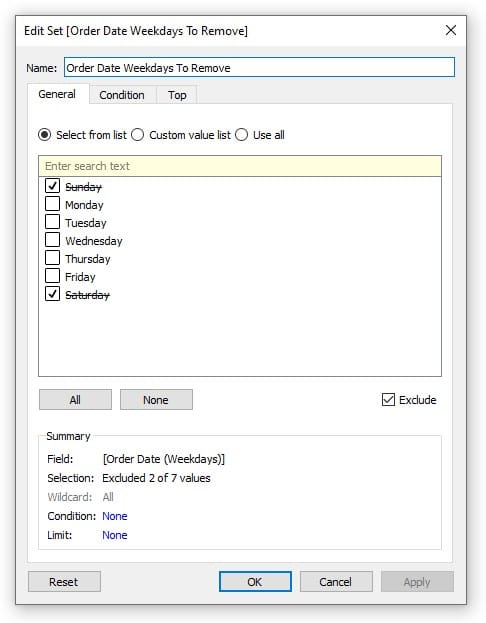Click the None button below the list
Viewport: 486px width, 623px height.
[156, 399]
